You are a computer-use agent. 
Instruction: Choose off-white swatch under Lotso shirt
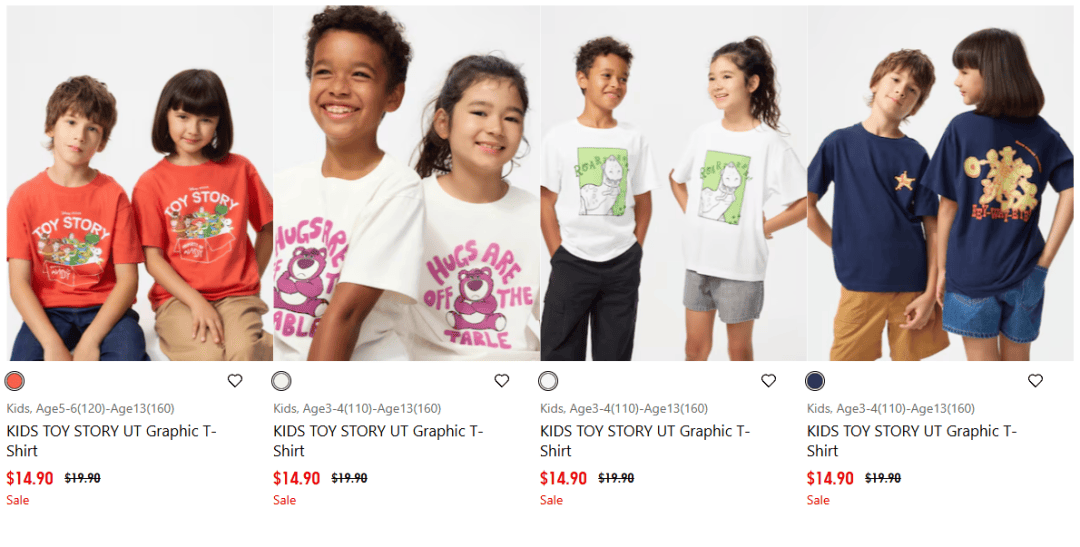click(281, 381)
